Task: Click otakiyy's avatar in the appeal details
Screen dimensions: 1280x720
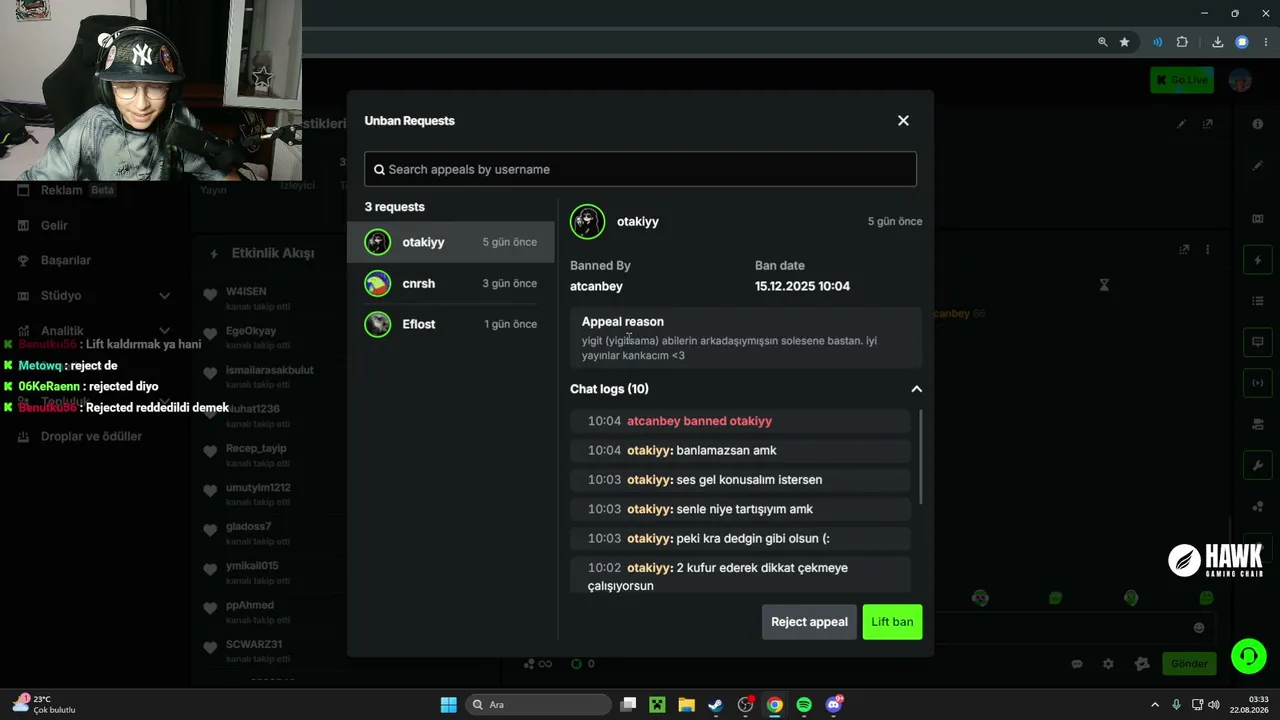Action: click(x=588, y=222)
